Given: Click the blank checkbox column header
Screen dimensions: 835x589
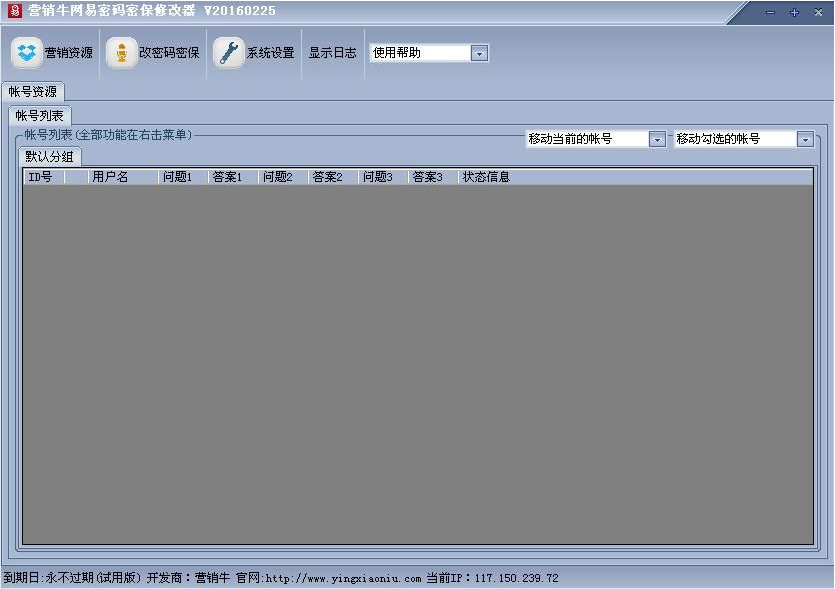Looking at the screenshot, I should [x=75, y=177].
